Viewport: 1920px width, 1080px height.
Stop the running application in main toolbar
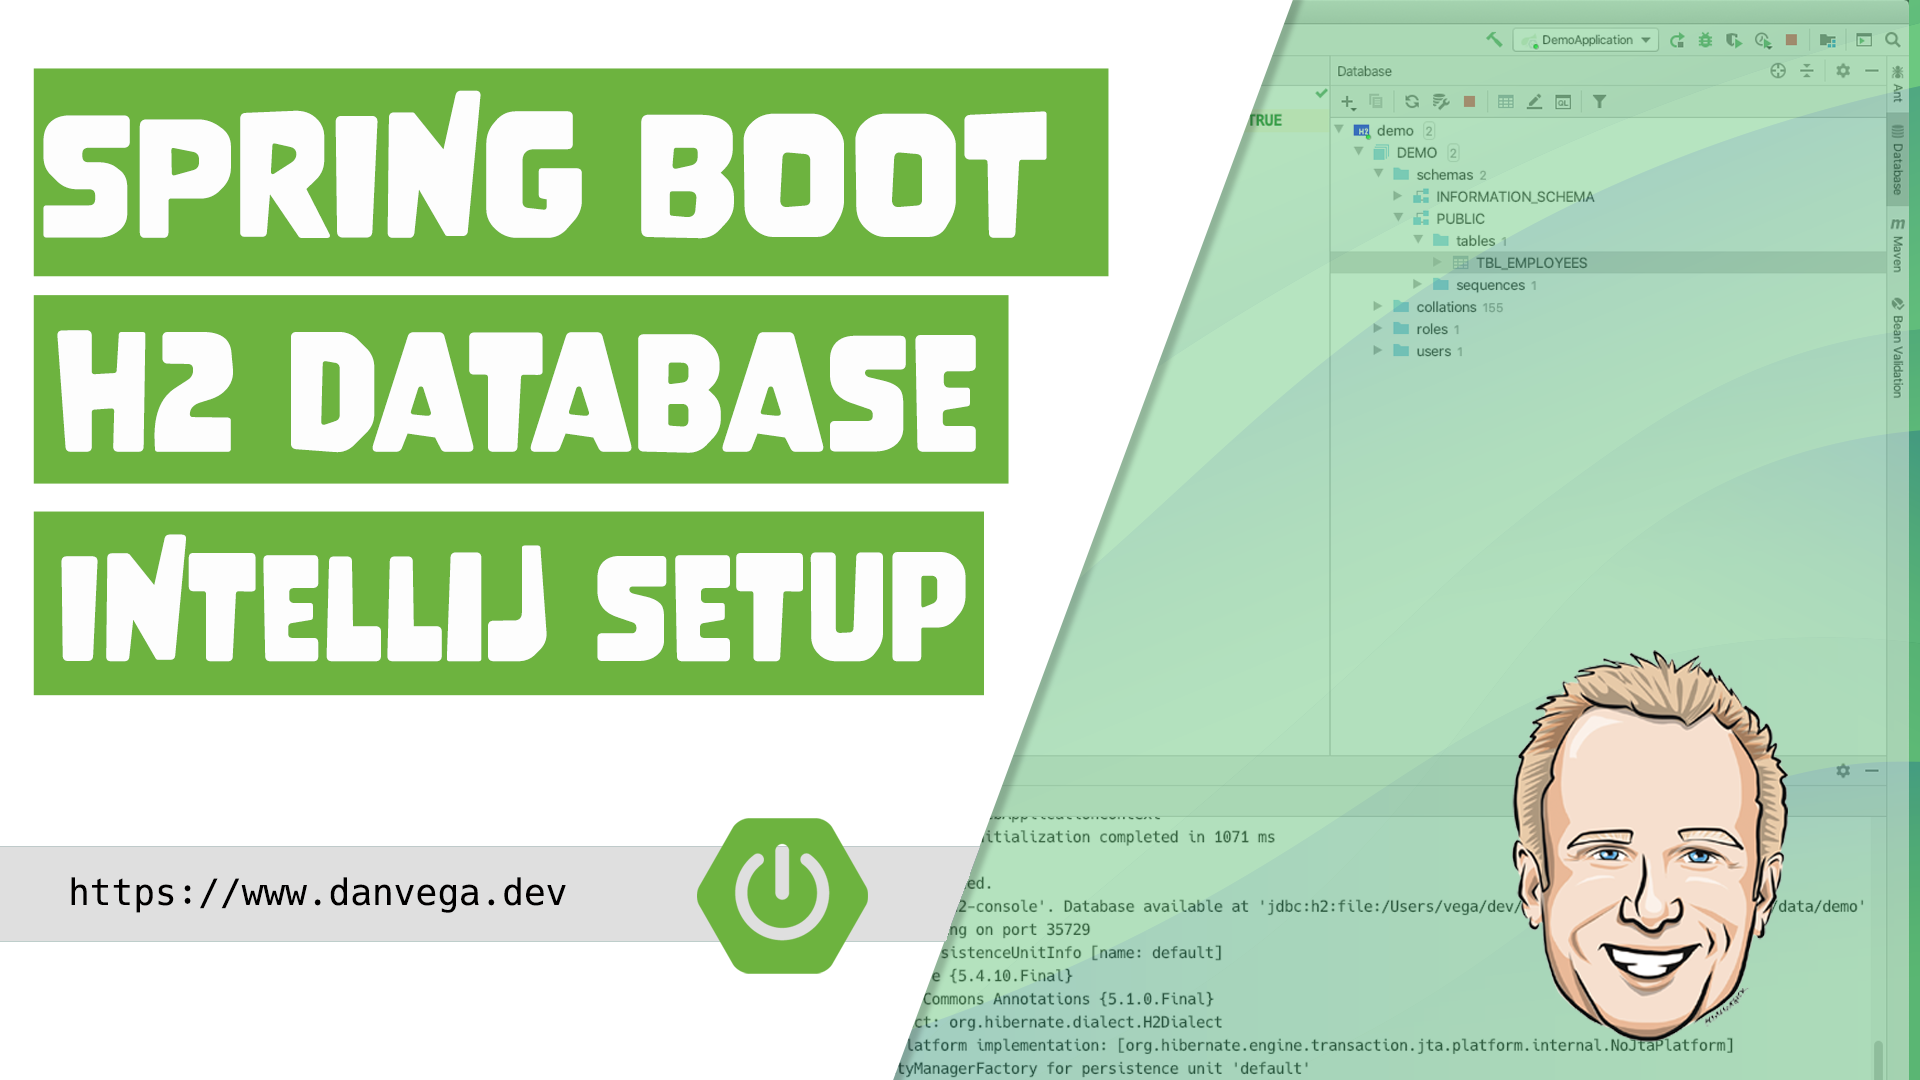[1791, 40]
